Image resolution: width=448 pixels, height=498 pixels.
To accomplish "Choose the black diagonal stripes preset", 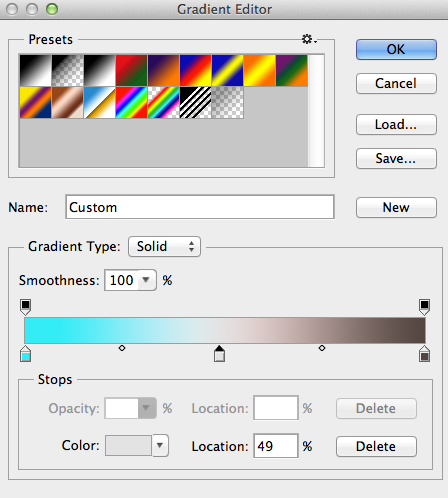I will click(x=195, y=103).
